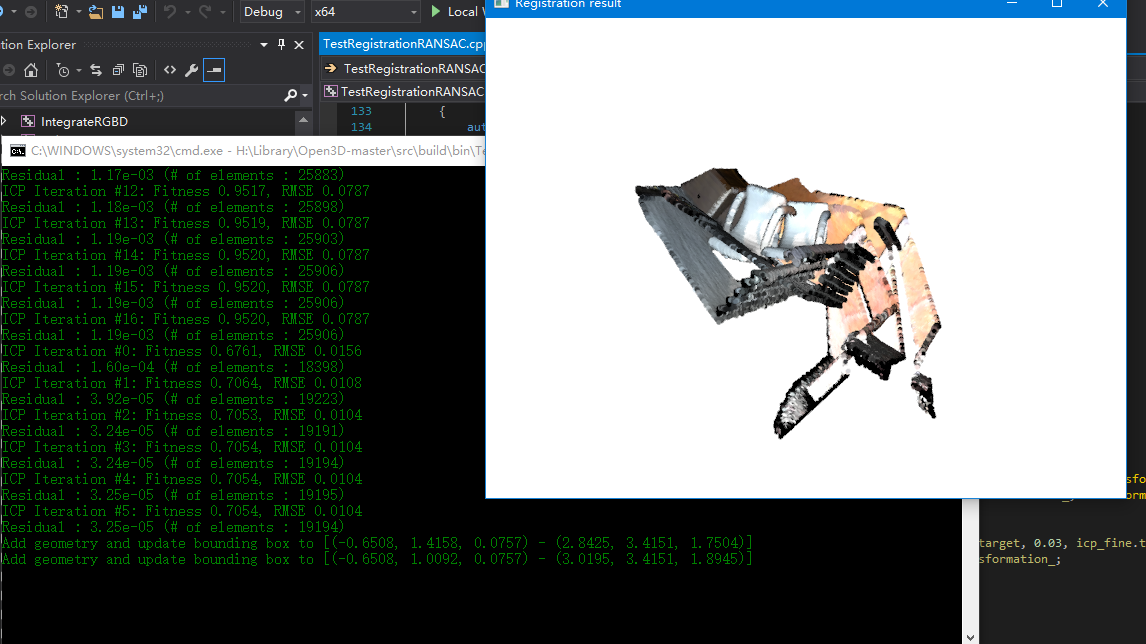Toggle auto-hide with the Solution Explorer pin
This screenshot has height=644, width=1146.
(282, 44)
